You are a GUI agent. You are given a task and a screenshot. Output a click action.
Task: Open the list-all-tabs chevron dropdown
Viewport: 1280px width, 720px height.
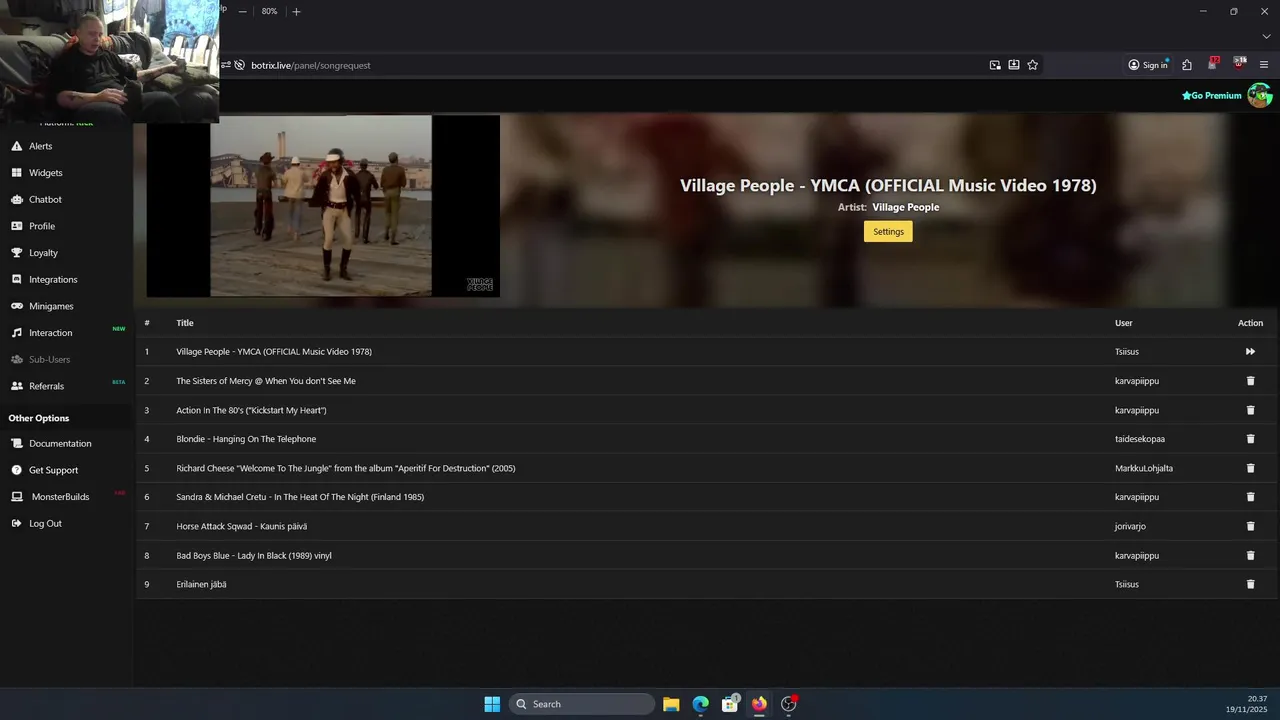[x=1266, y=36]
